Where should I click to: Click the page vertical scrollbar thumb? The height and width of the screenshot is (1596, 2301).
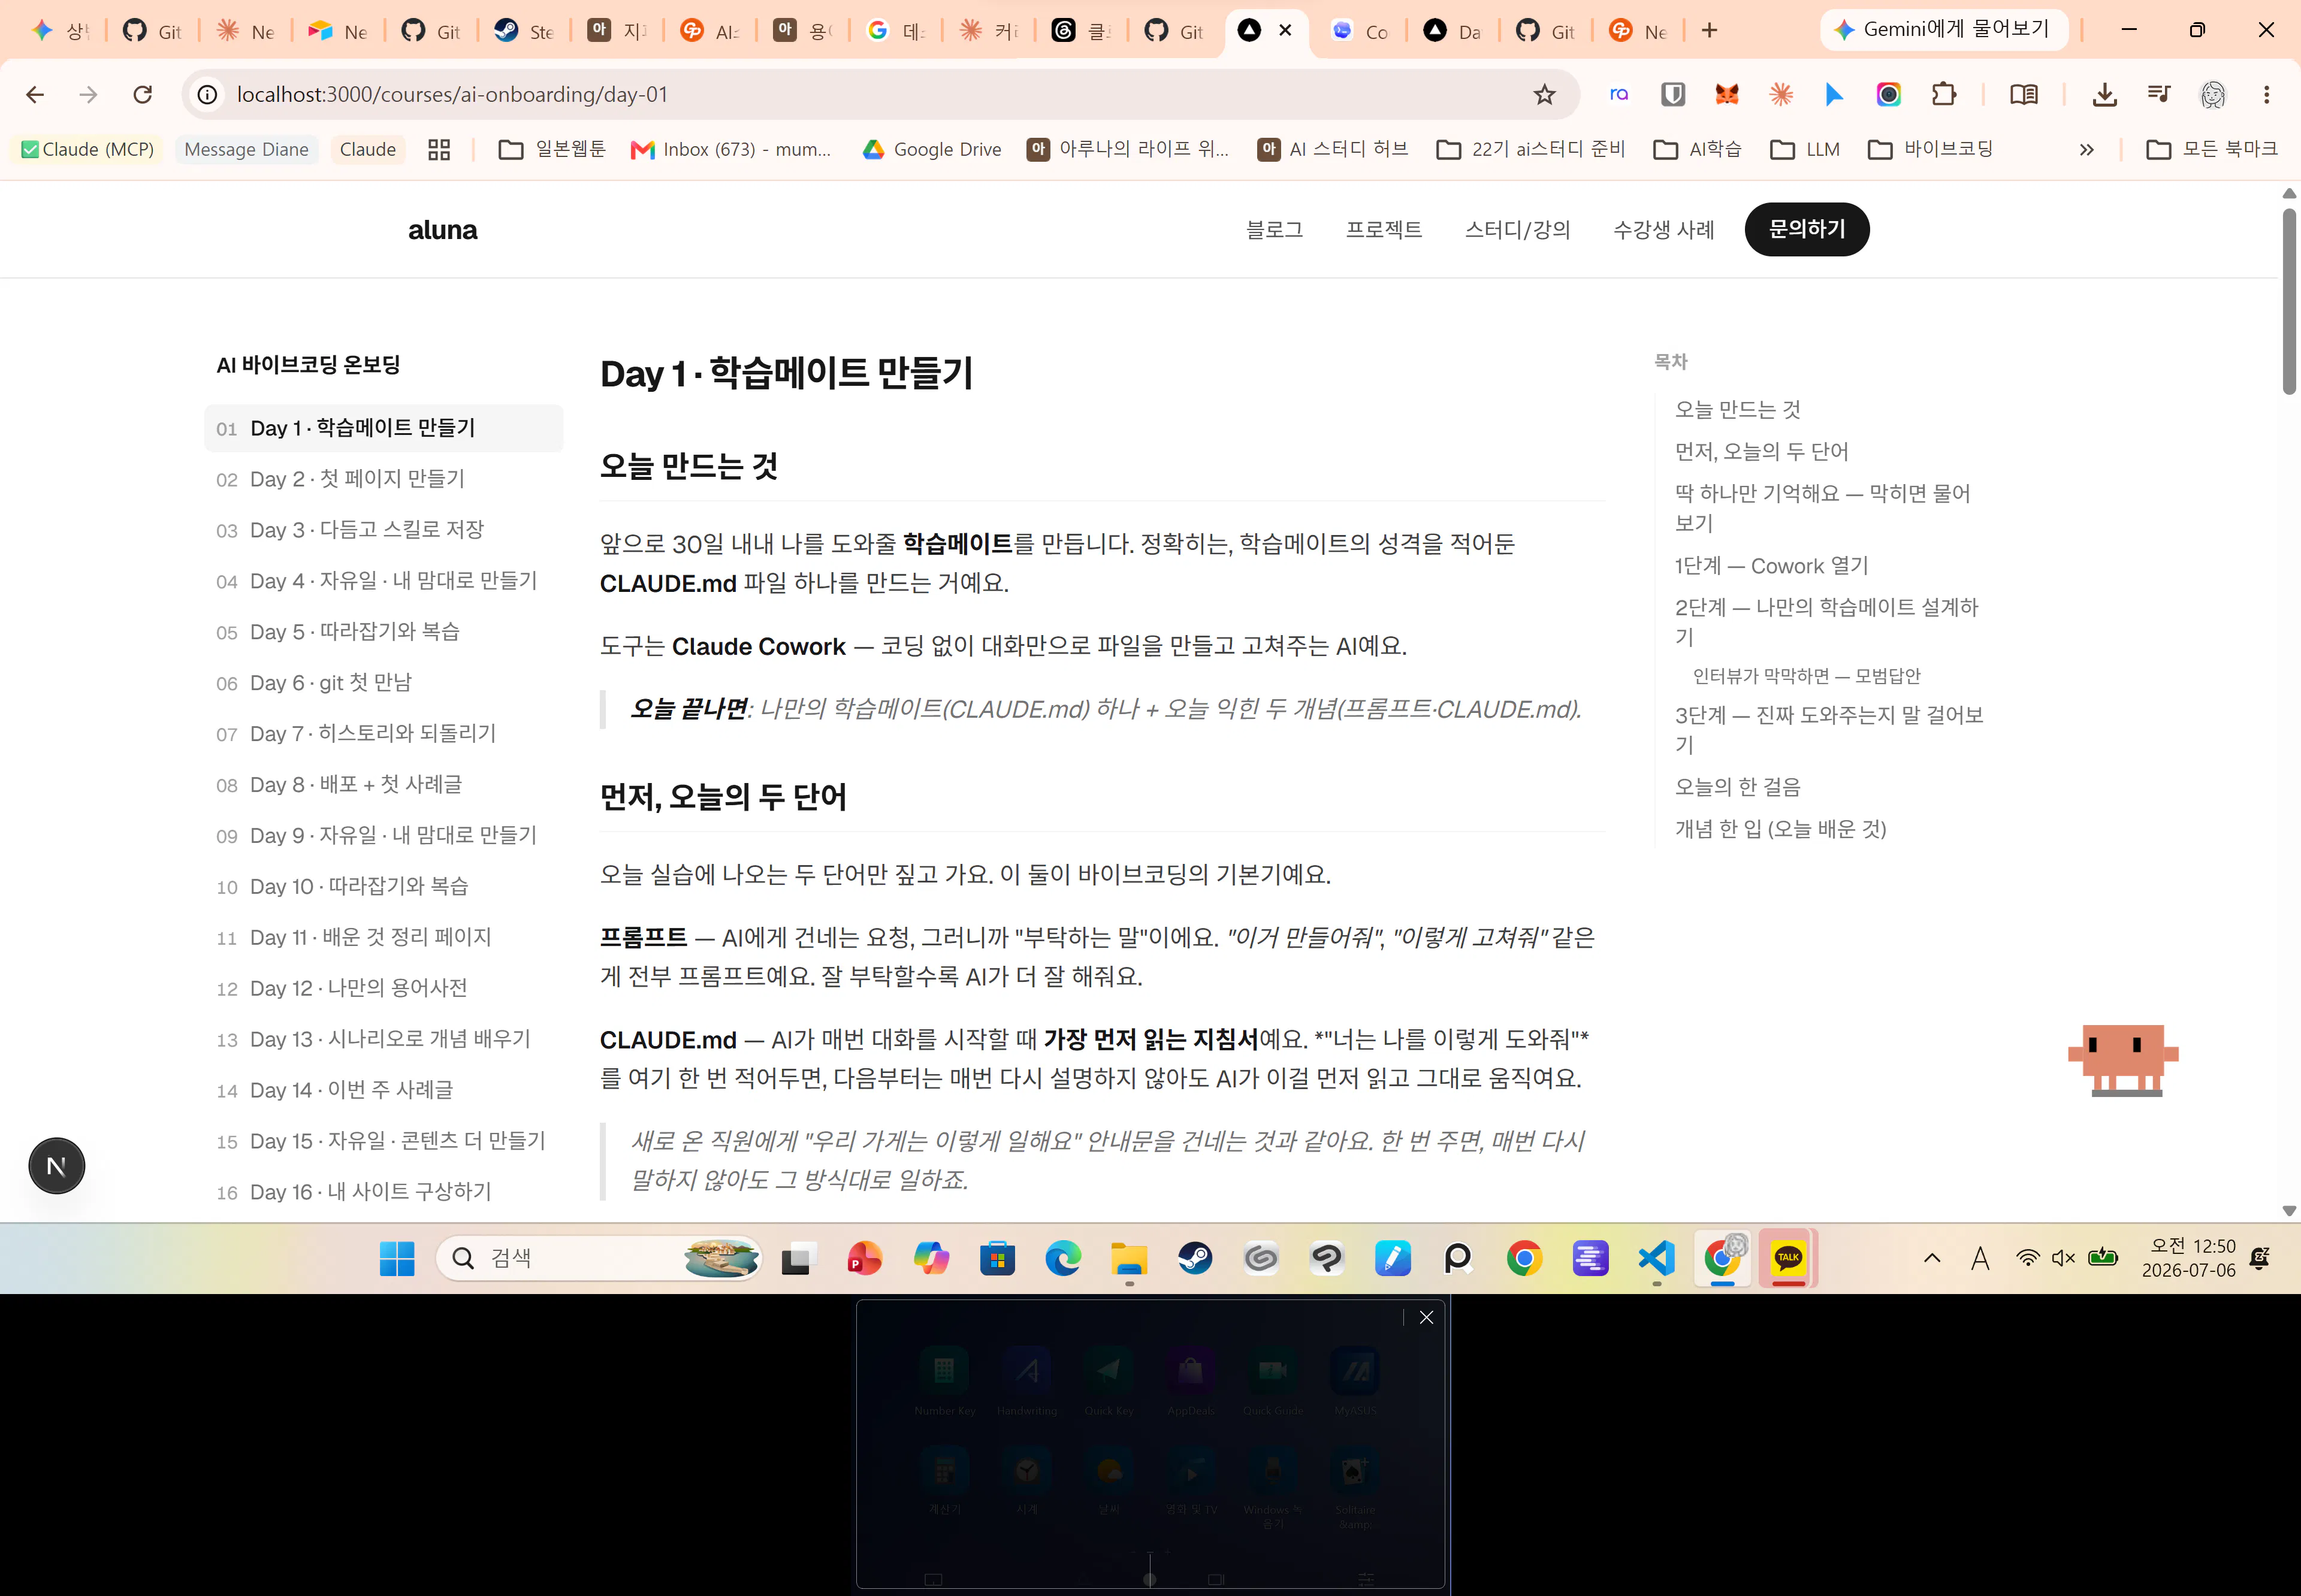click(x=2289, y=301)
